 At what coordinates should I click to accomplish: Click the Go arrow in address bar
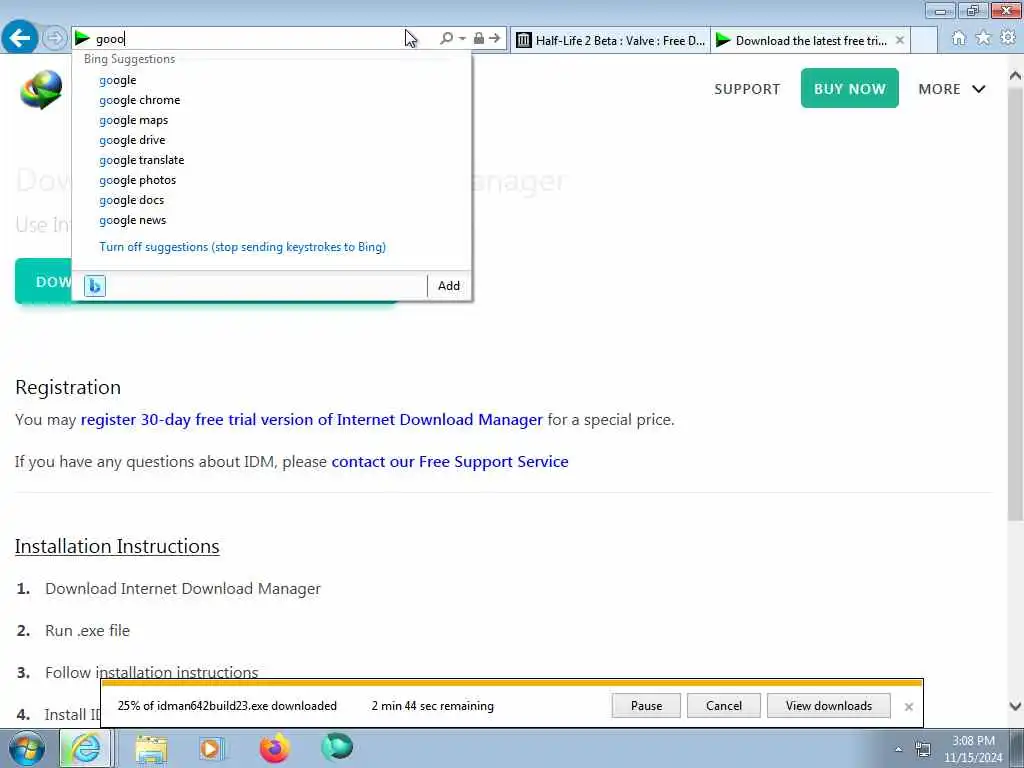(x=495, y=39)
